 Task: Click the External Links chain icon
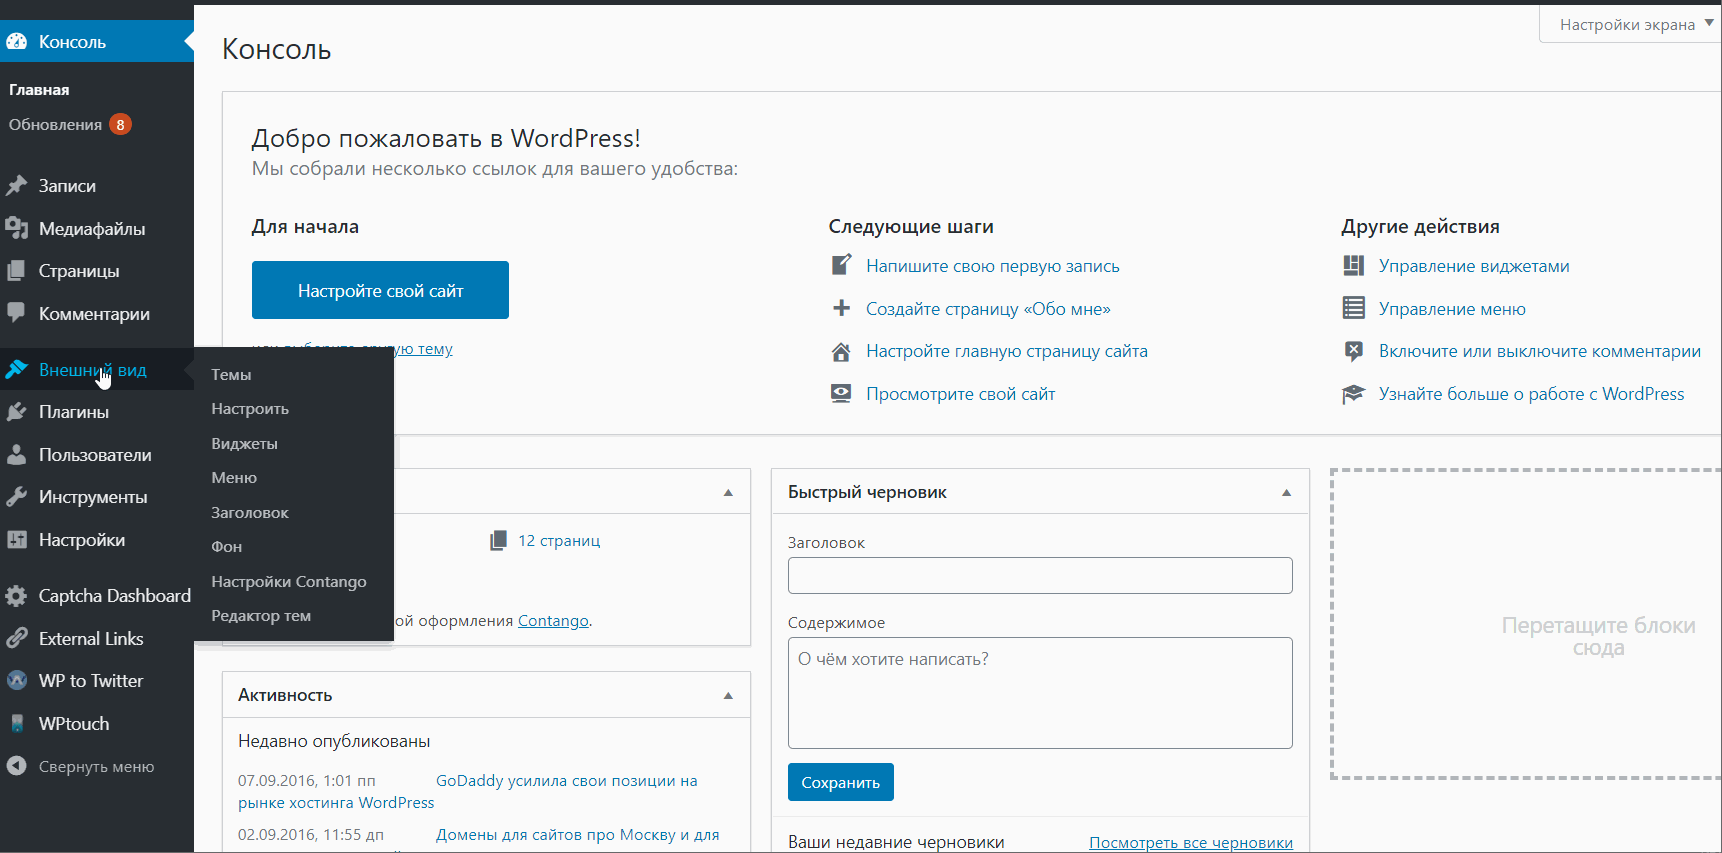(x=17, y=639)
